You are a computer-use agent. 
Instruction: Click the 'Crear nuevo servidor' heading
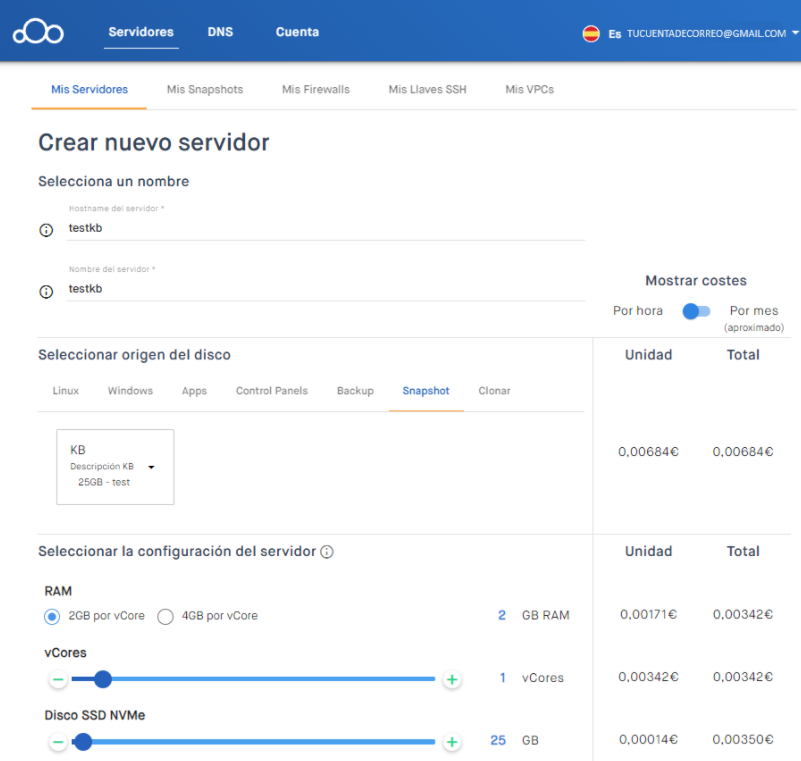(154, 142)
